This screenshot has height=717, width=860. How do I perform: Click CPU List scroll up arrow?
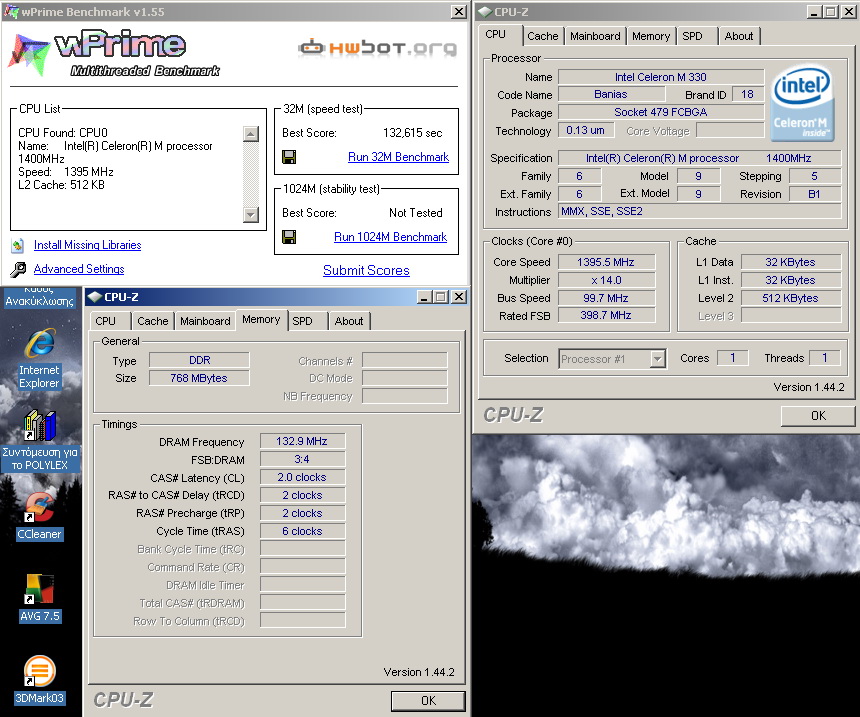251,134
